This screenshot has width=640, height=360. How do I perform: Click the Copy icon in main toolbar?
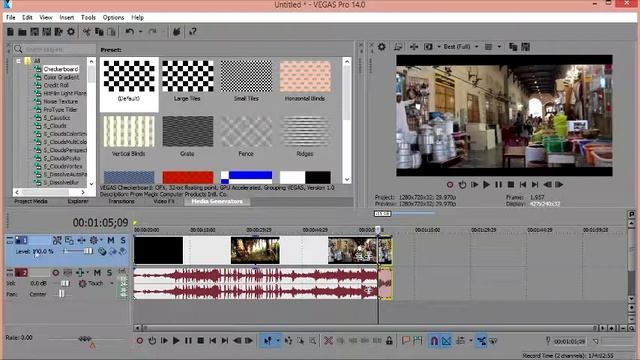[99, 32]
